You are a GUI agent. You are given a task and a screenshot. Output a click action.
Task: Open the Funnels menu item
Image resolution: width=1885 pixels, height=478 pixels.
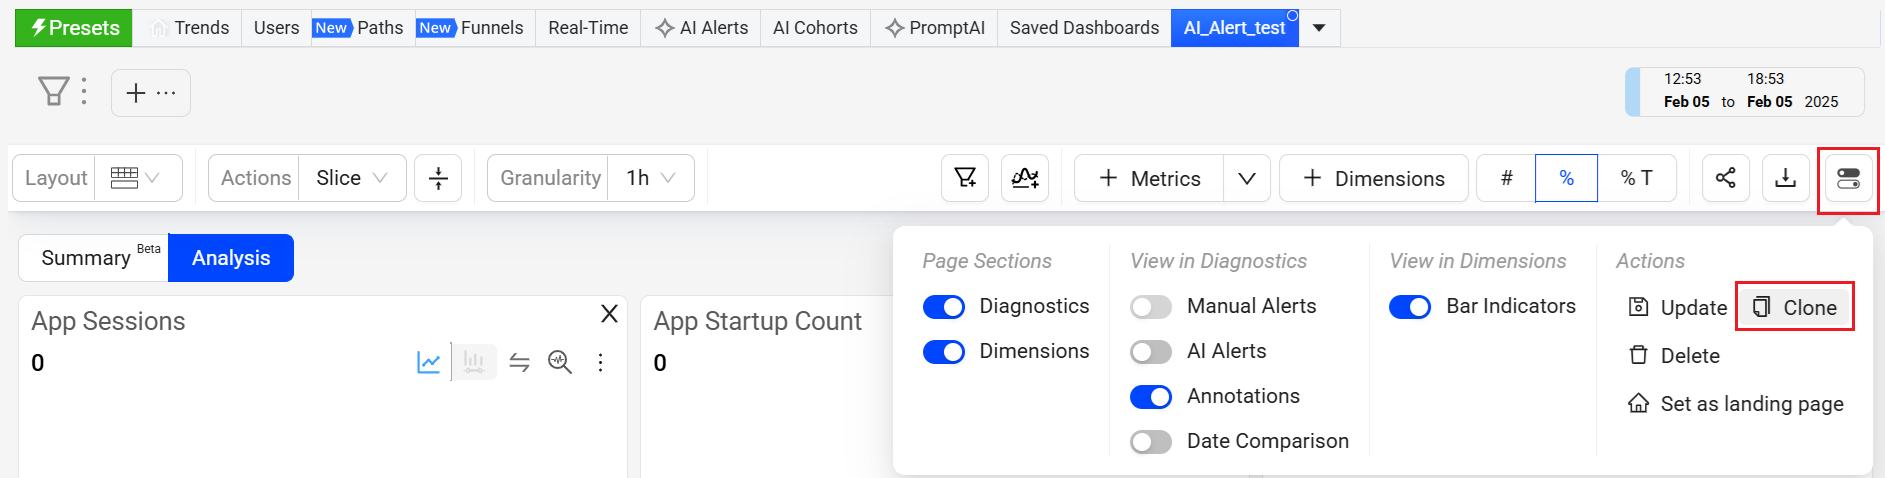(x=491, y=28)
